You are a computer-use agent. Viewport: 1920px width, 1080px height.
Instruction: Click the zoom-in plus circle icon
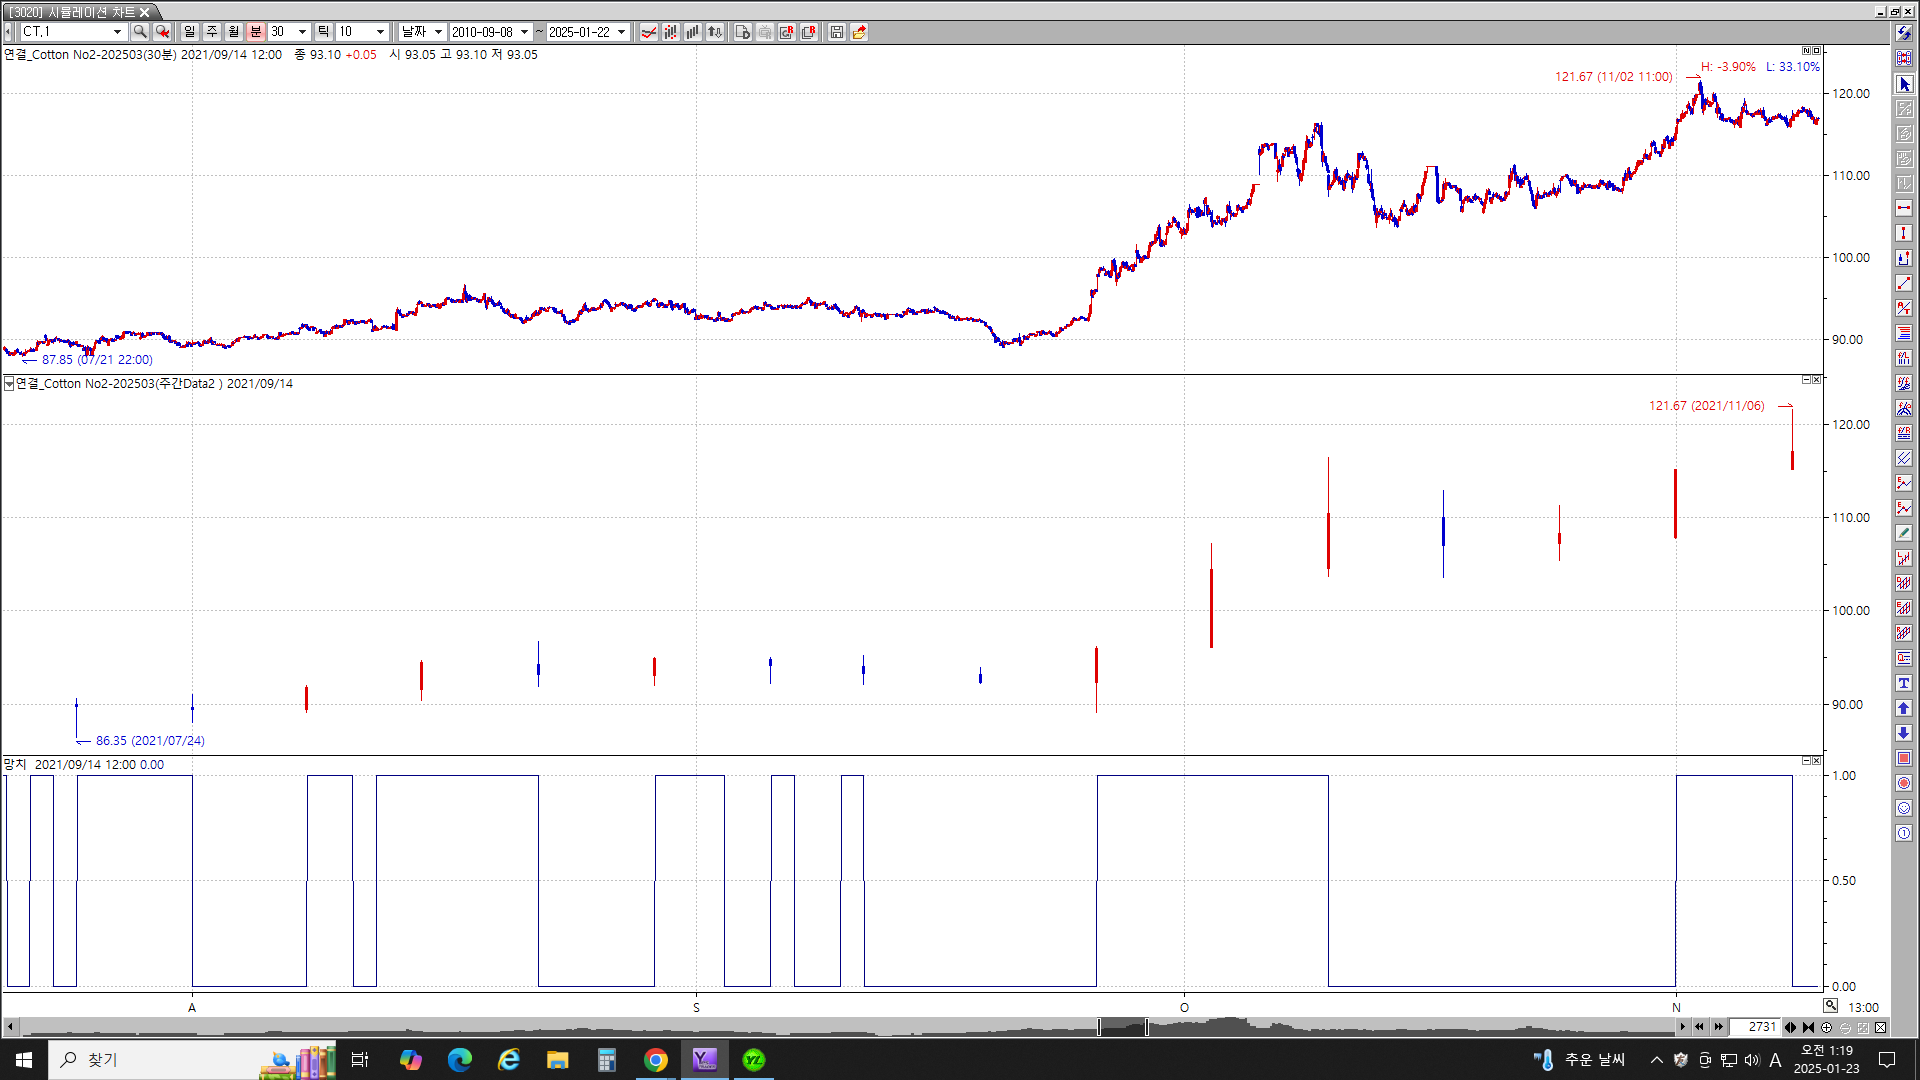1826,1027
